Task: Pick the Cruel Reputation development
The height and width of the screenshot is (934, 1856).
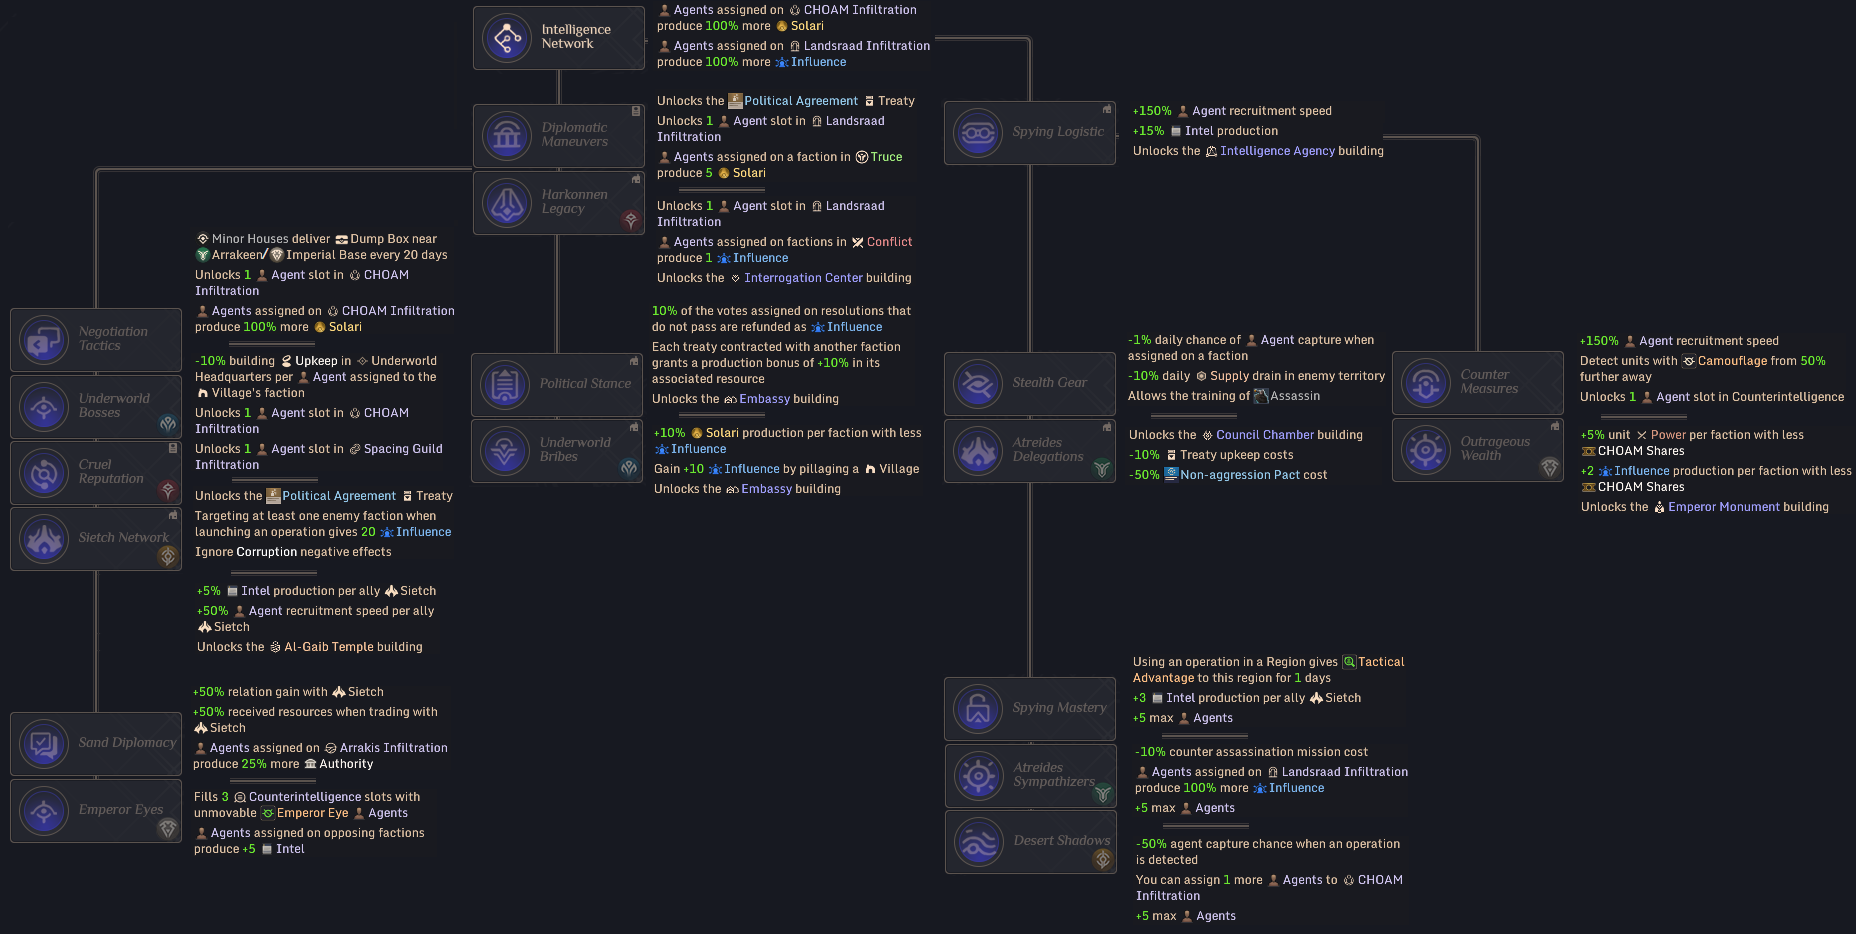Action: 96,473
